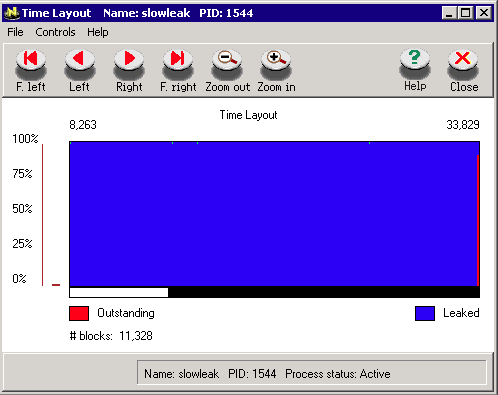Click the # blocks: 11,328 count

(111, 336)
